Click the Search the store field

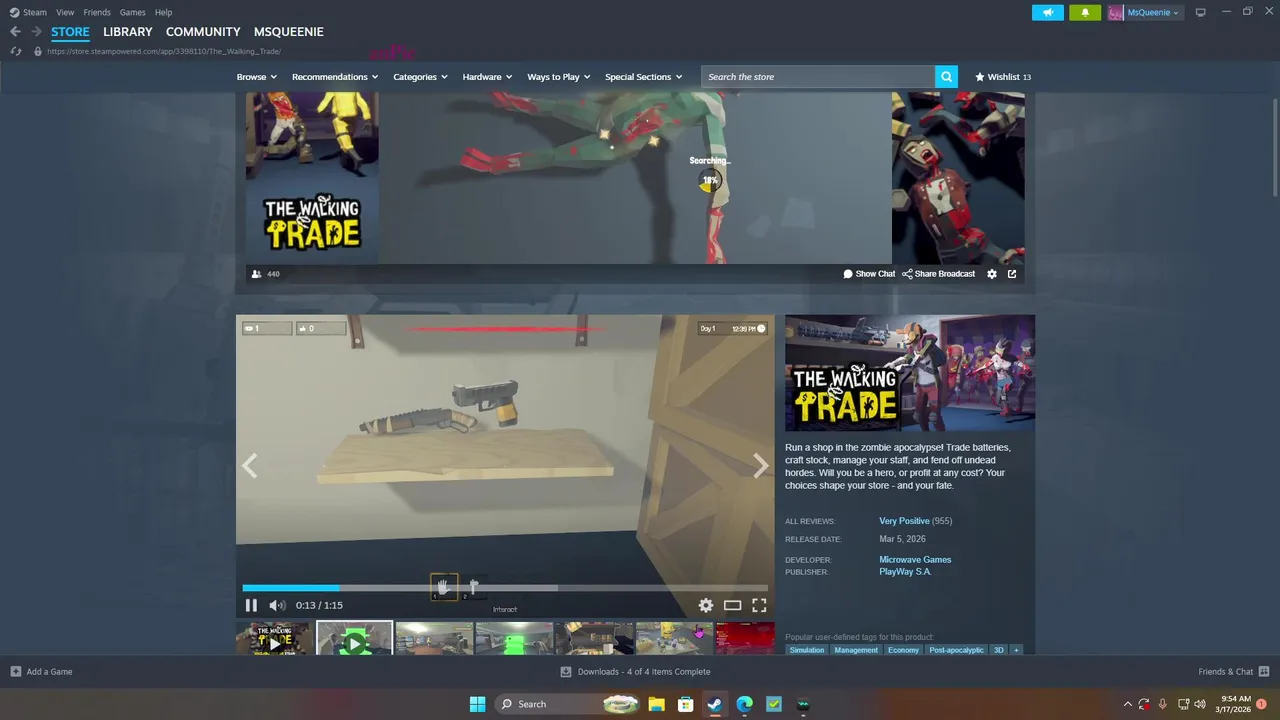click(818, 77)
